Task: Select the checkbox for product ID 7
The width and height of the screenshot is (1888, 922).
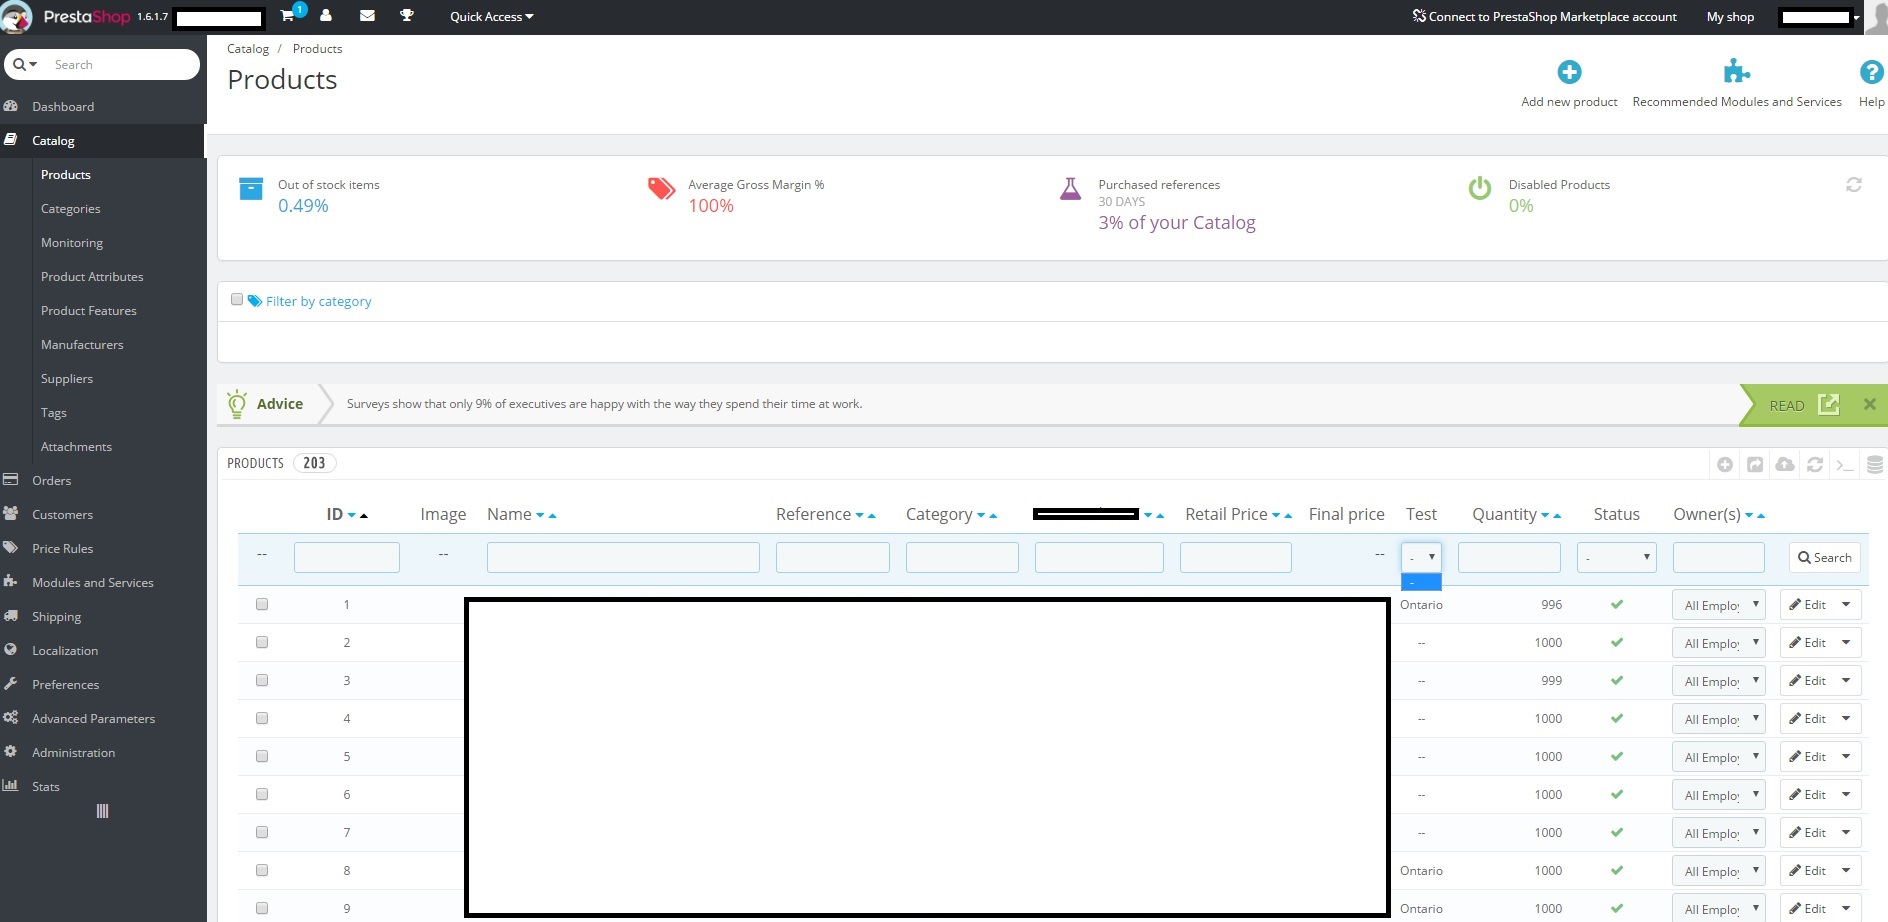Action: click(x=262, y=832)
